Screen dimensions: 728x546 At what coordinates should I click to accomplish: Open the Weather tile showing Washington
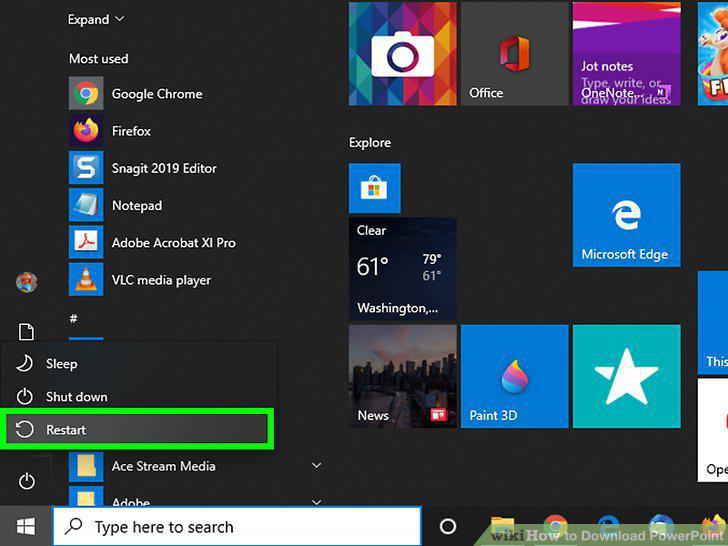click(x=403, y=269)
